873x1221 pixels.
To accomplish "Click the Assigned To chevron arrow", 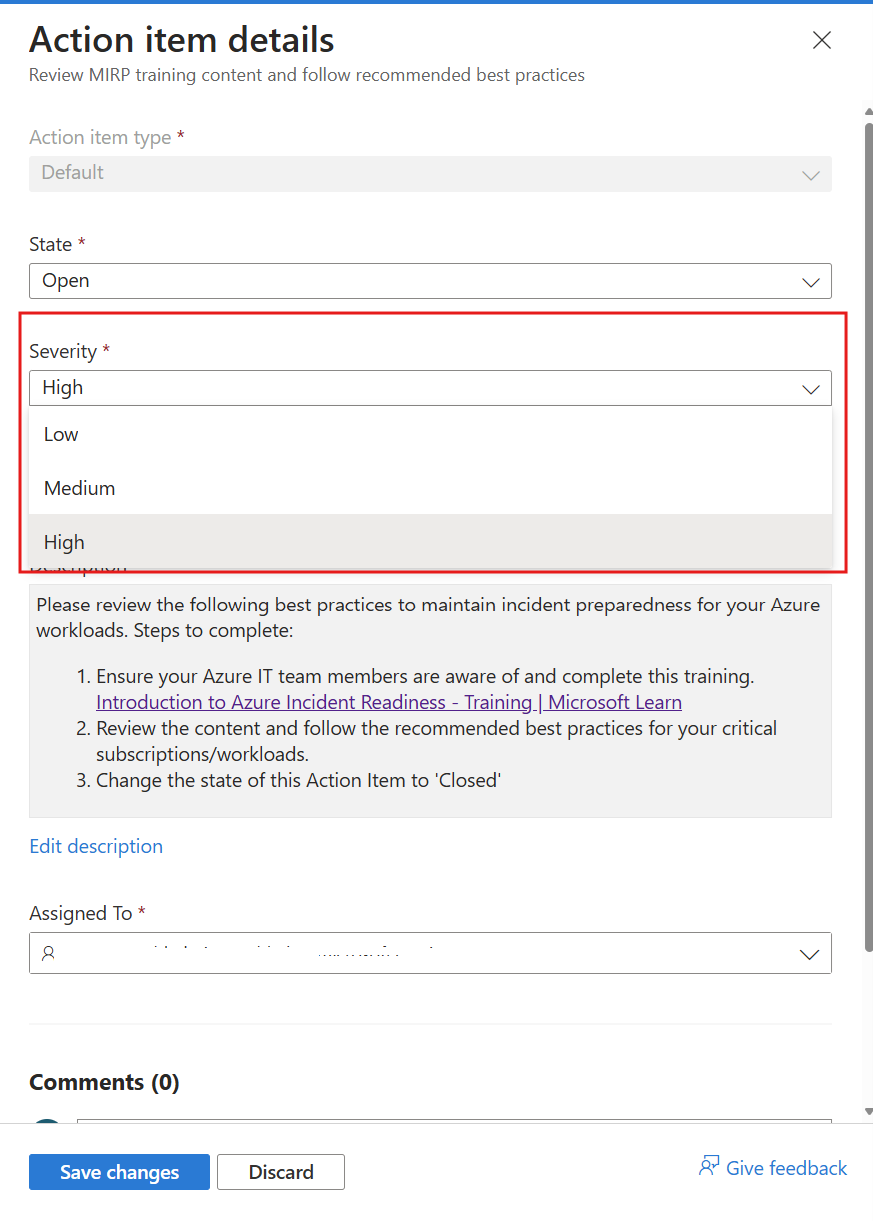I will tap(811, 955).
